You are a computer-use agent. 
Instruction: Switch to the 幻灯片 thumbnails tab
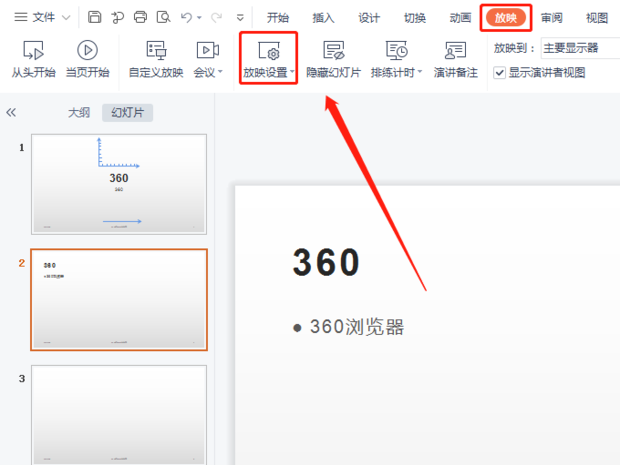127,113
